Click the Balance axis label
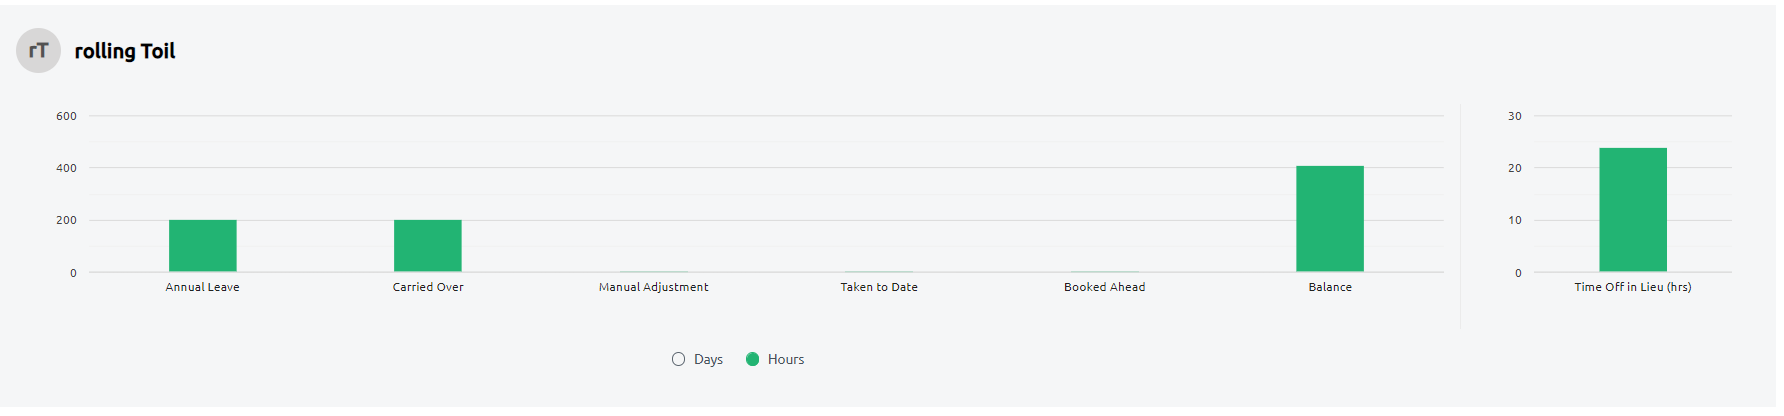 coord(1330,287)
